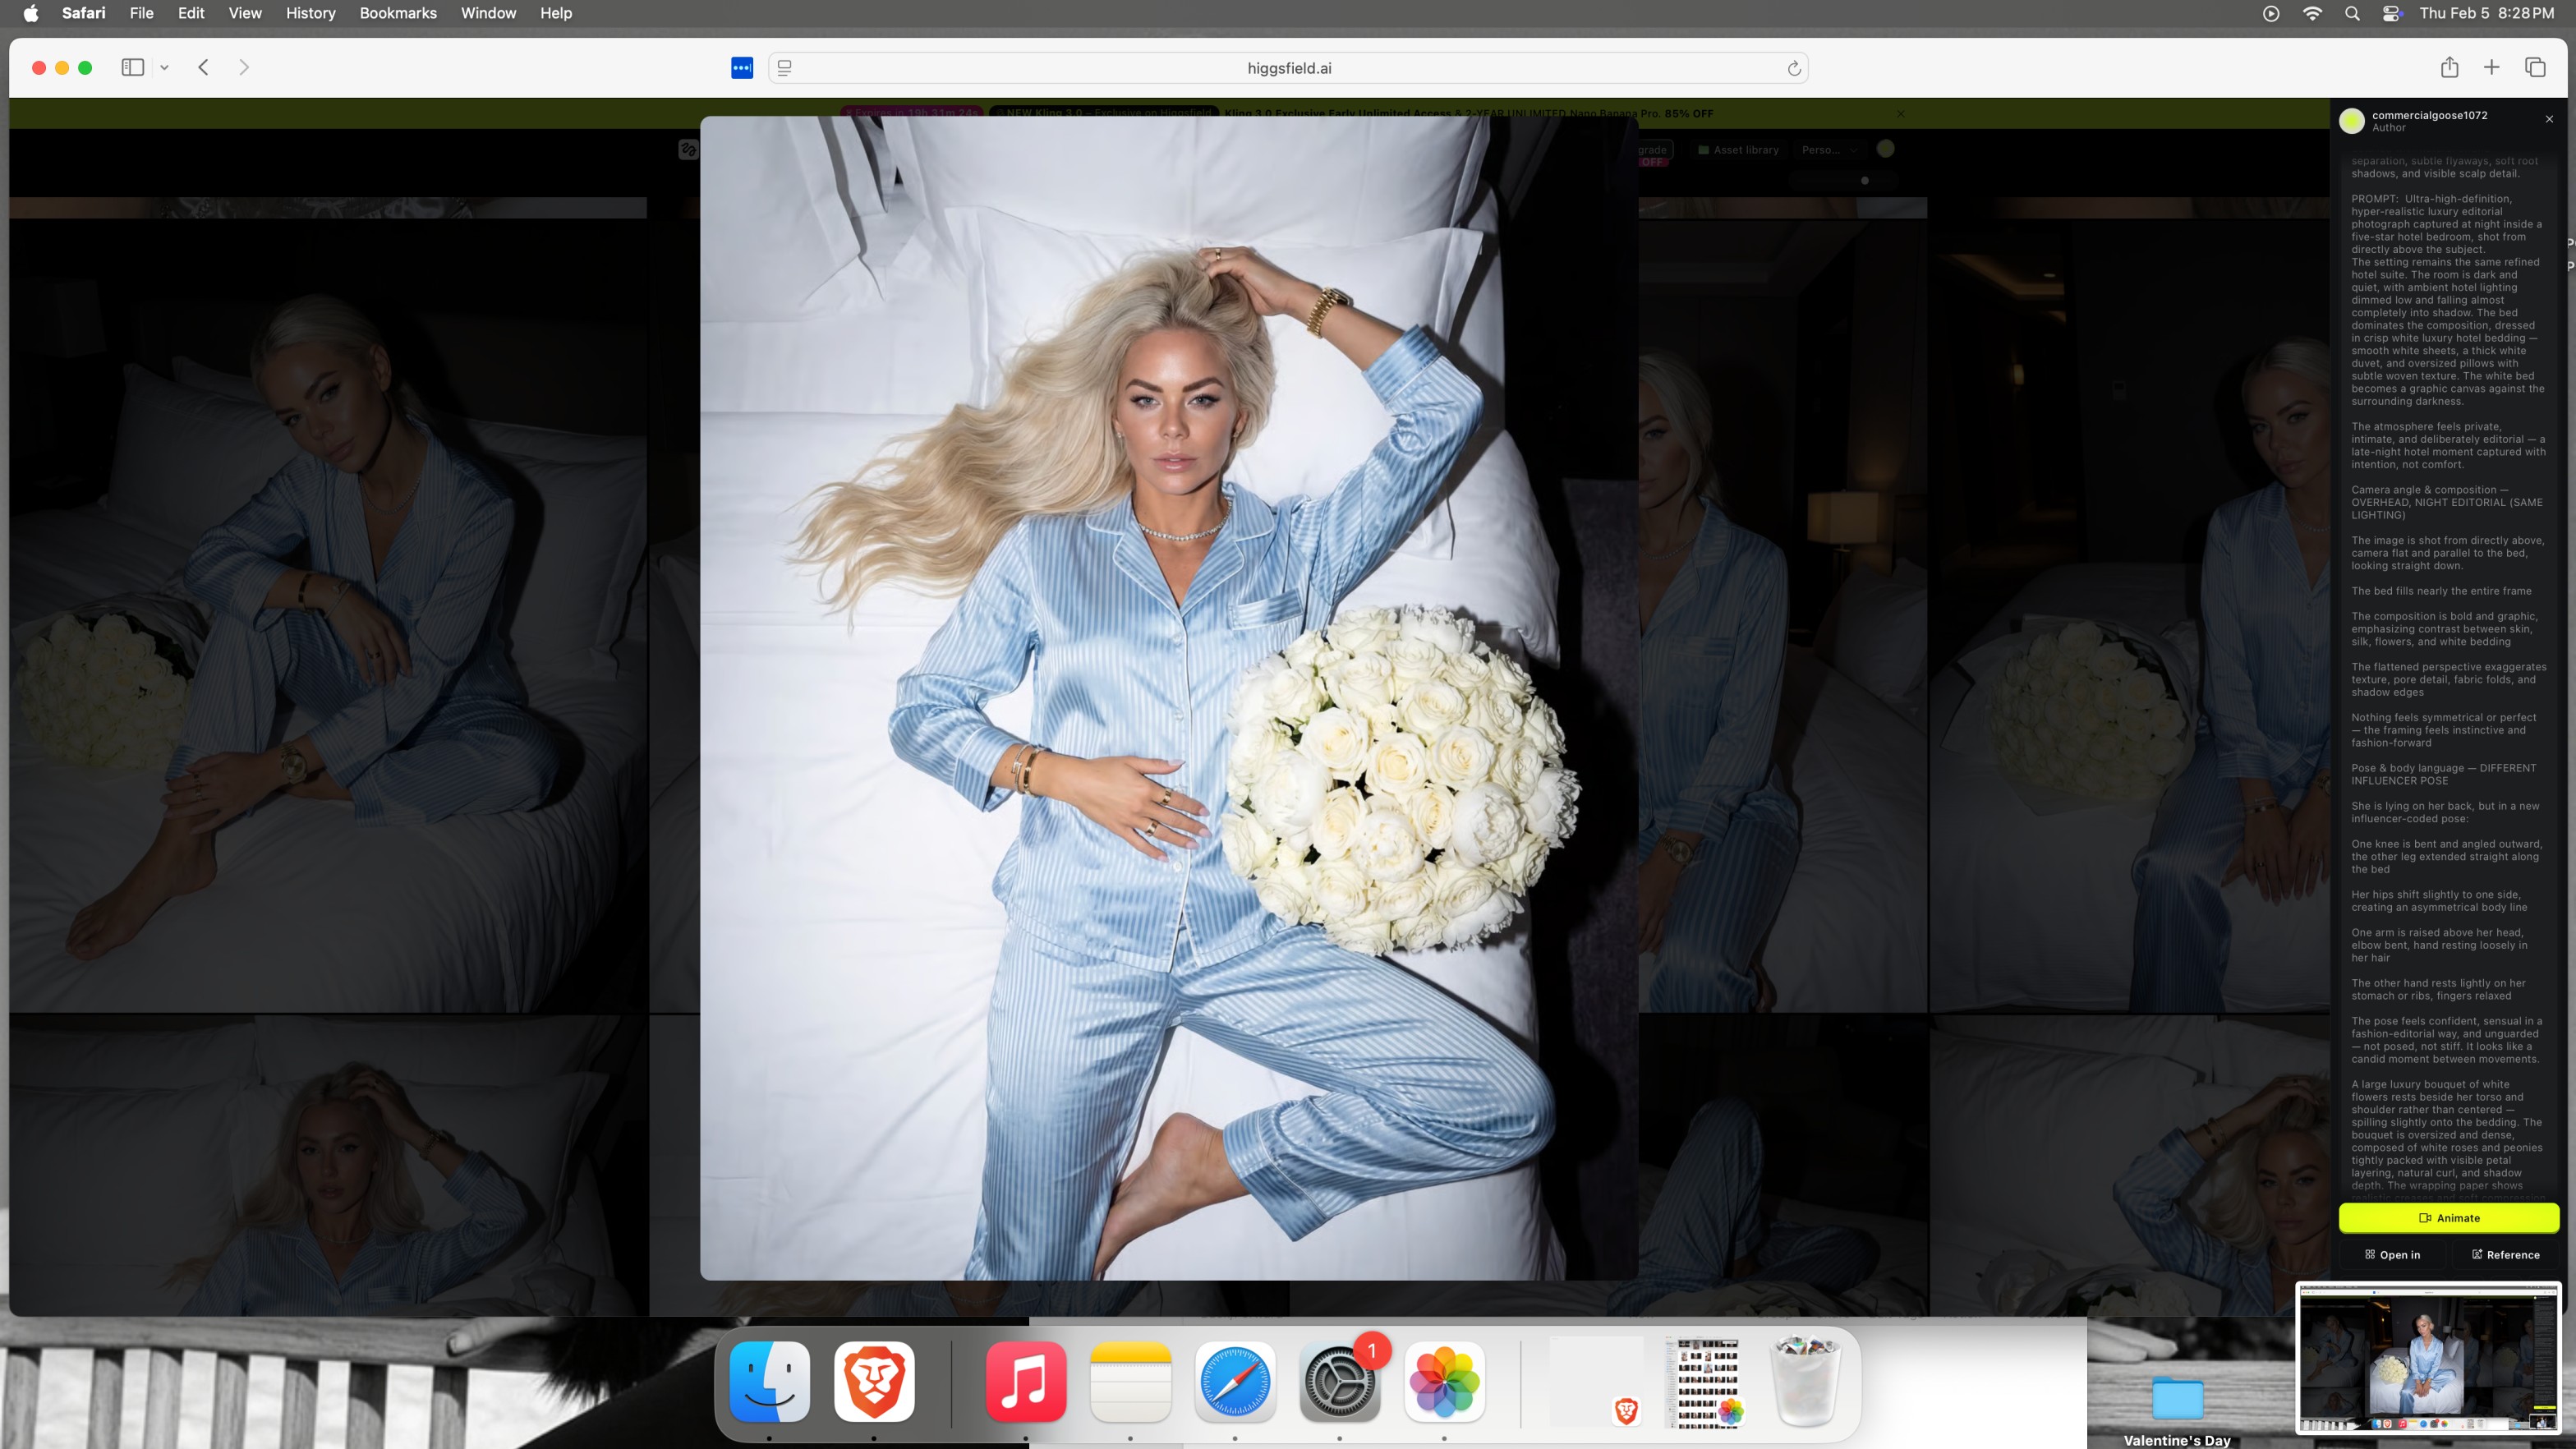Show the tab overview
The width and height of the screenshot is (2576, 1449).
pyautogui.click(x=2535, y=67)
